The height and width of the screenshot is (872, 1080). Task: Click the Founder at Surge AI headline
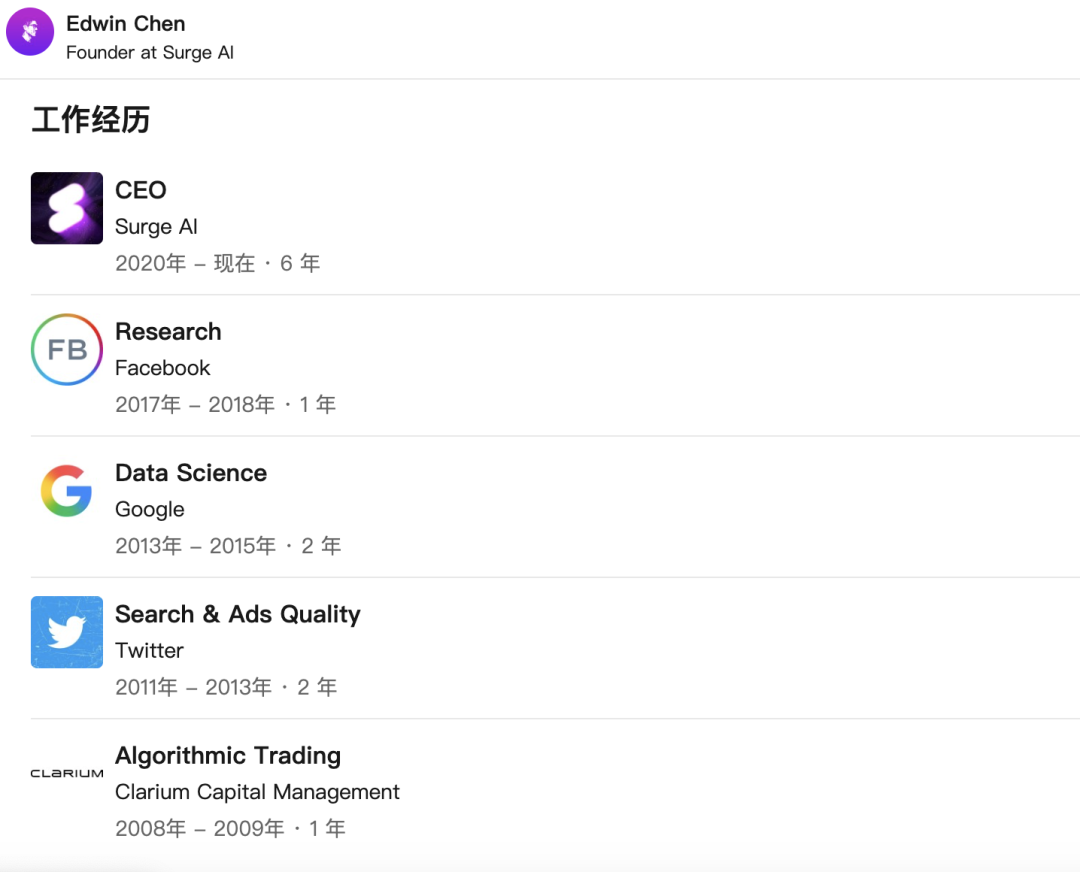click(x=149, y=53)
